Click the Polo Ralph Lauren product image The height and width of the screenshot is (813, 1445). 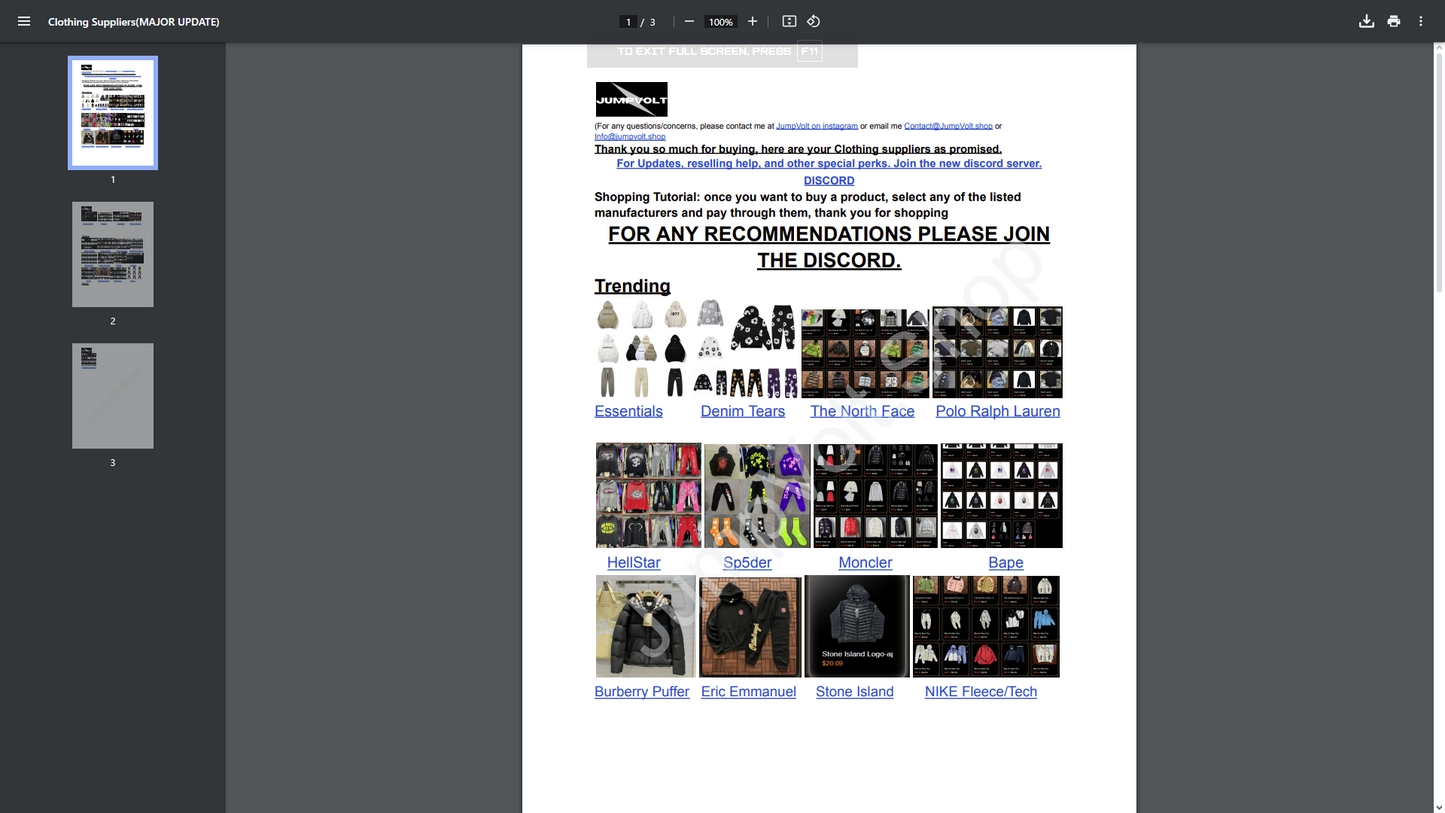(998, 352)
